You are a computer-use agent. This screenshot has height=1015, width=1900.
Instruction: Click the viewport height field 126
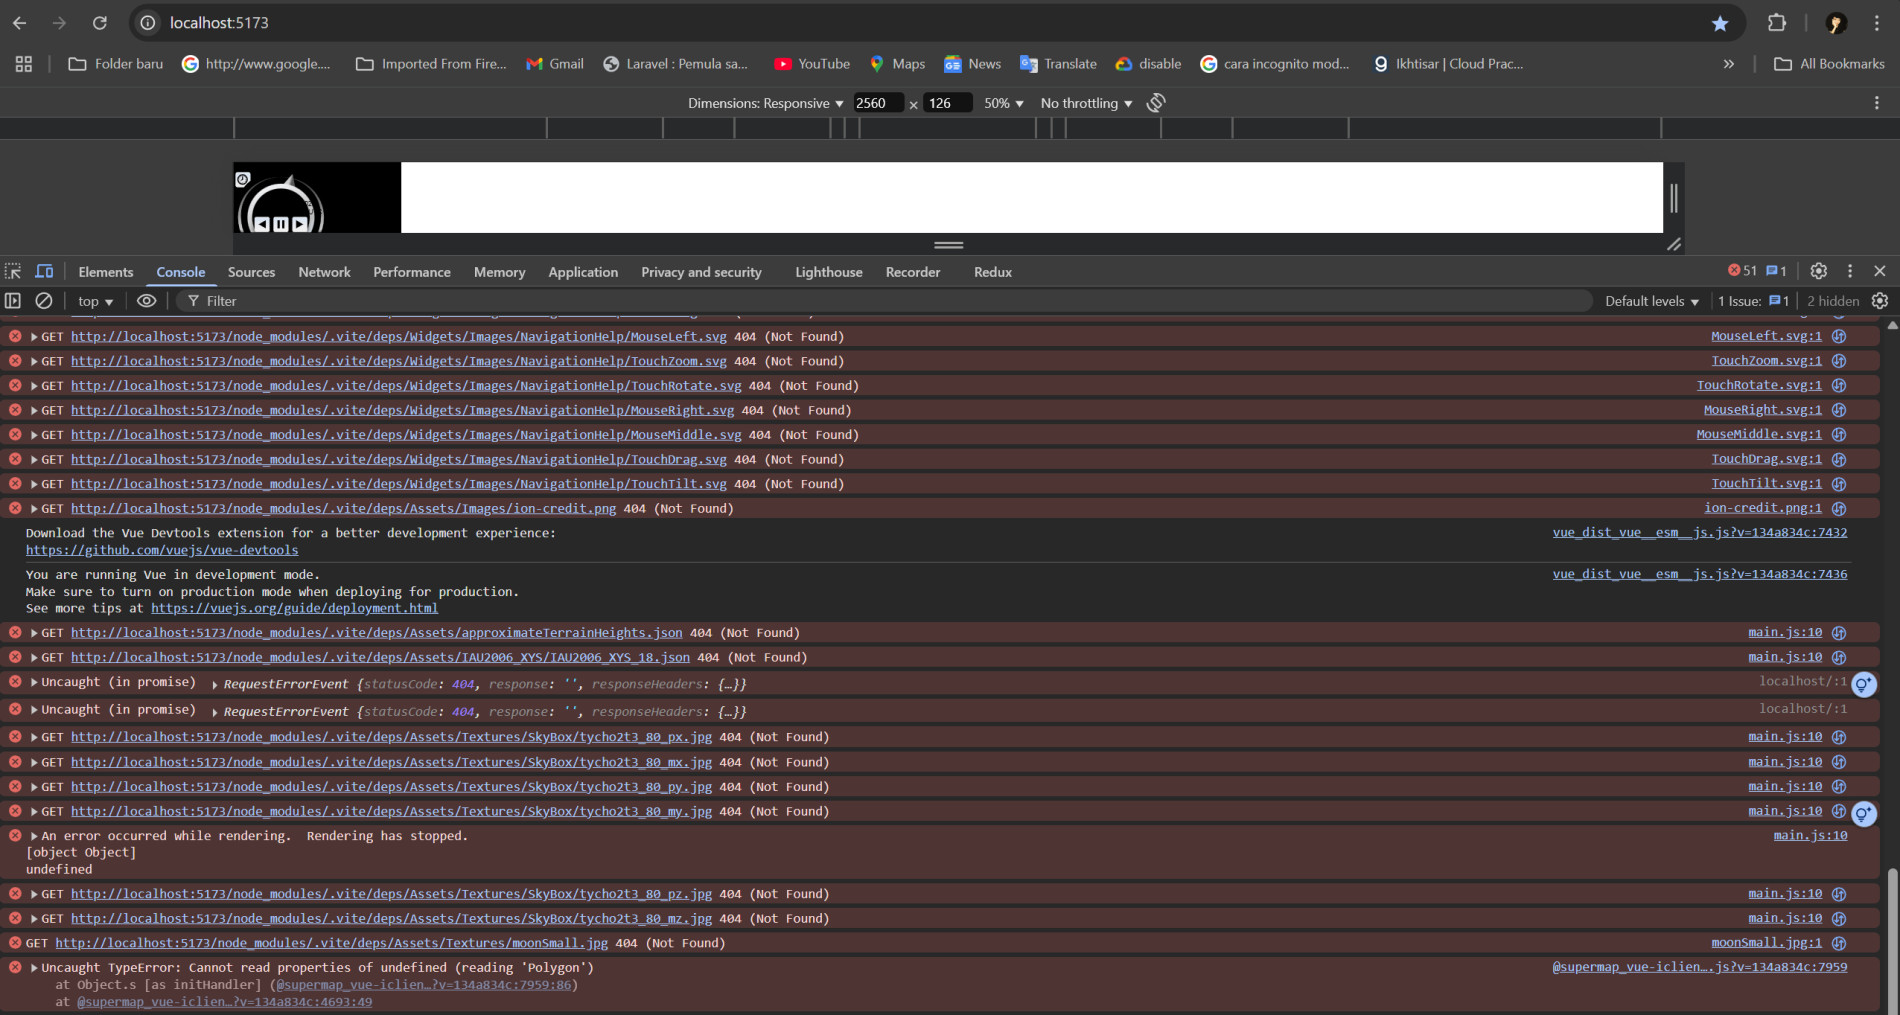(947, 103)
